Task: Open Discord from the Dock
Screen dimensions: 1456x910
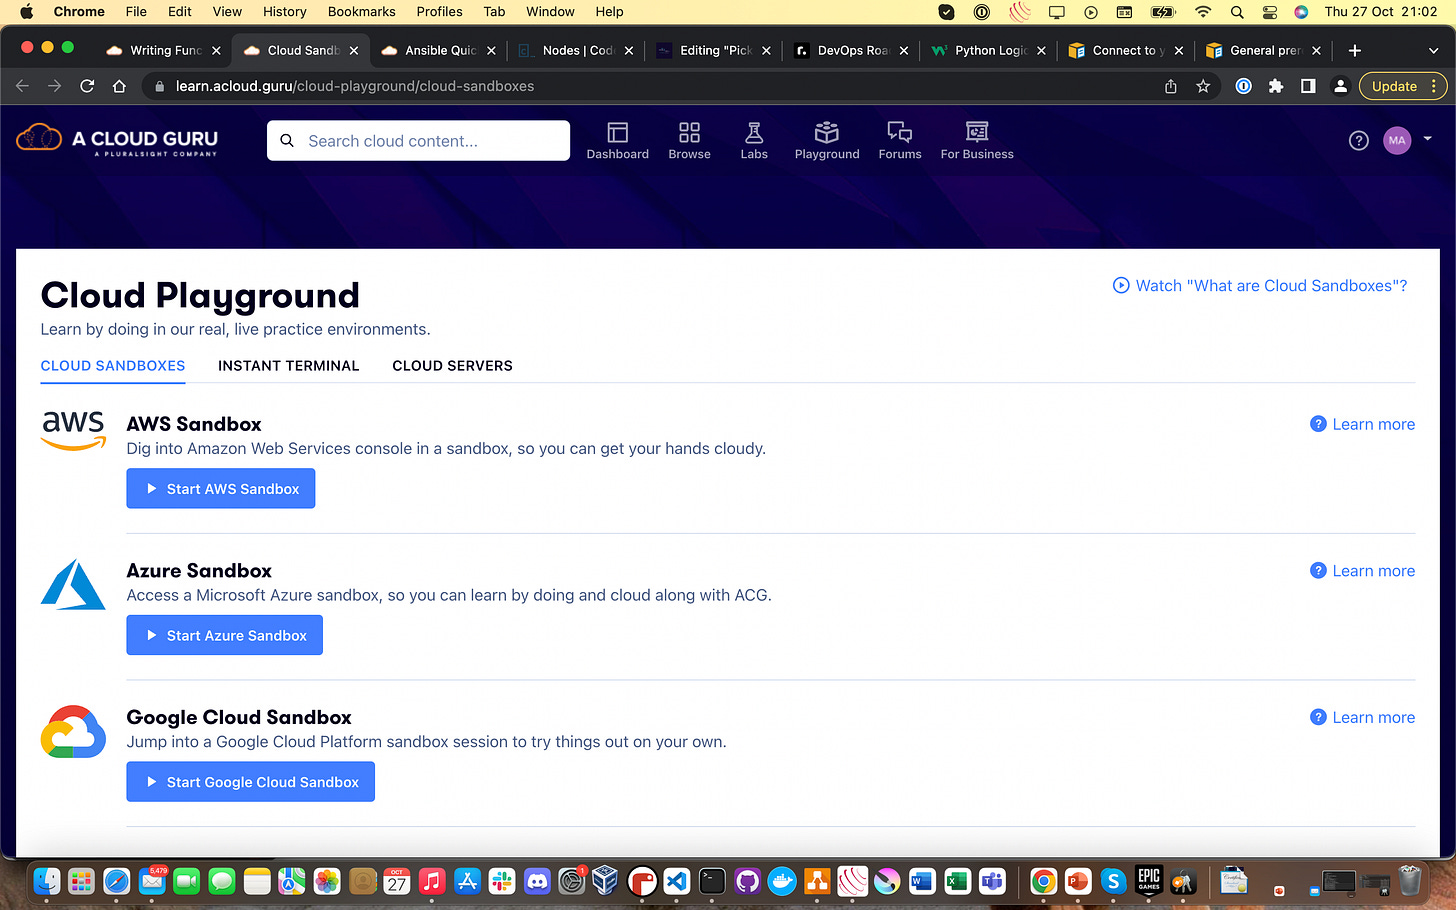Action: (537, 881)
